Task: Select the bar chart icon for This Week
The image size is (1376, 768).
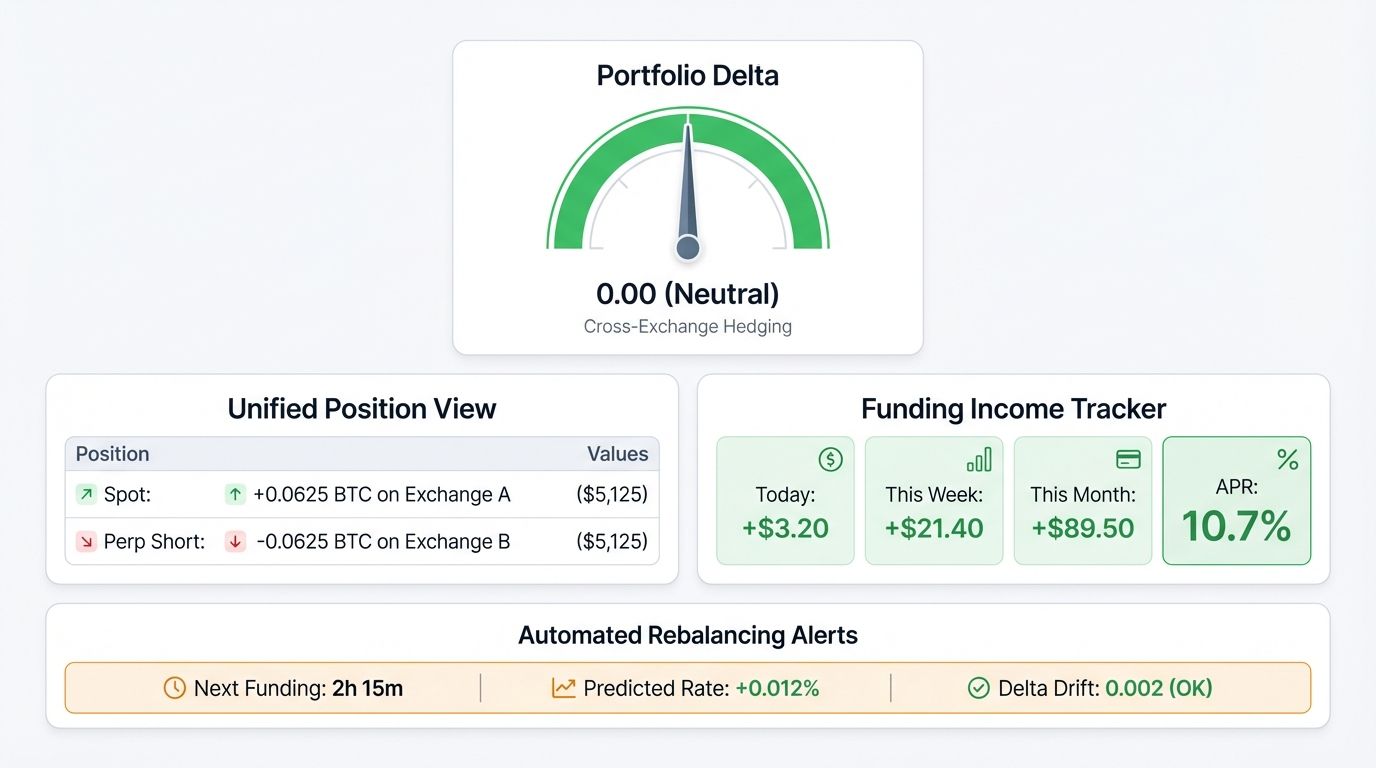Action: pyautogui.click(x=980, y=460)
